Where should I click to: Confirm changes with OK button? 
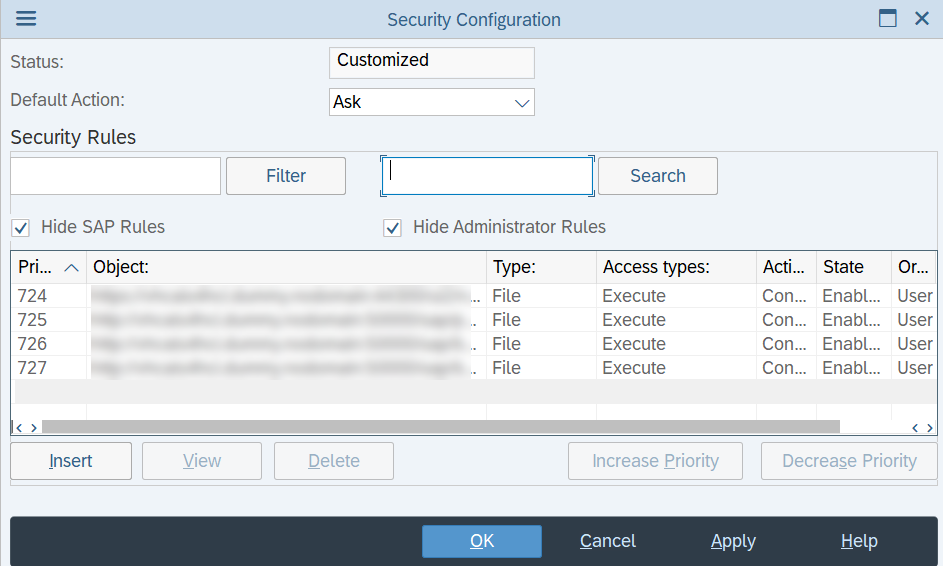(x=482, y=541)
